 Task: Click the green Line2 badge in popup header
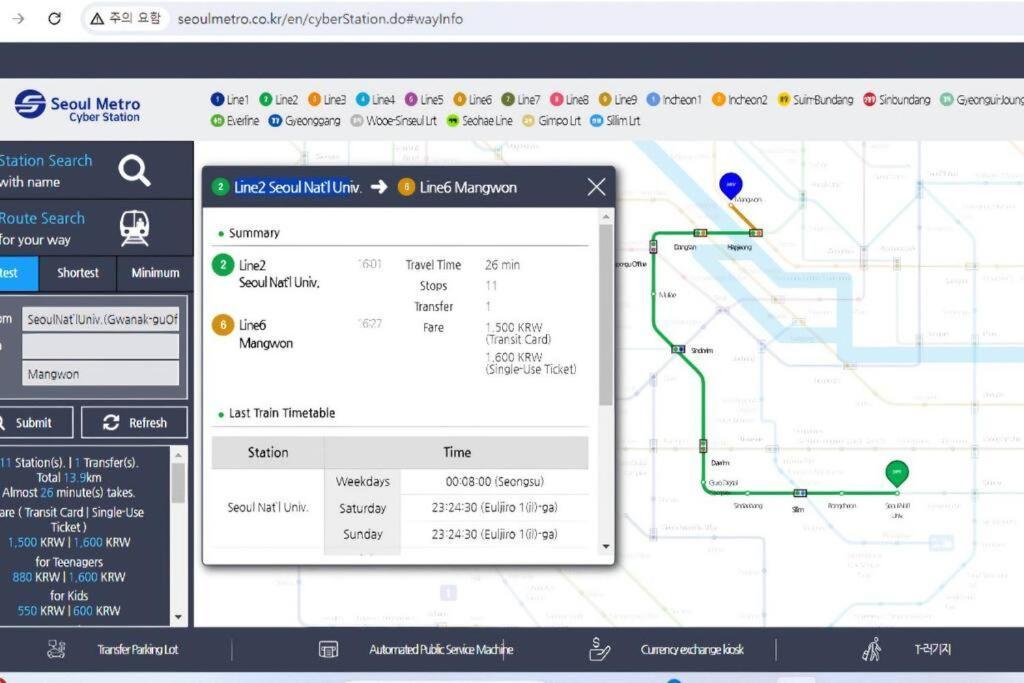point(221,187)
